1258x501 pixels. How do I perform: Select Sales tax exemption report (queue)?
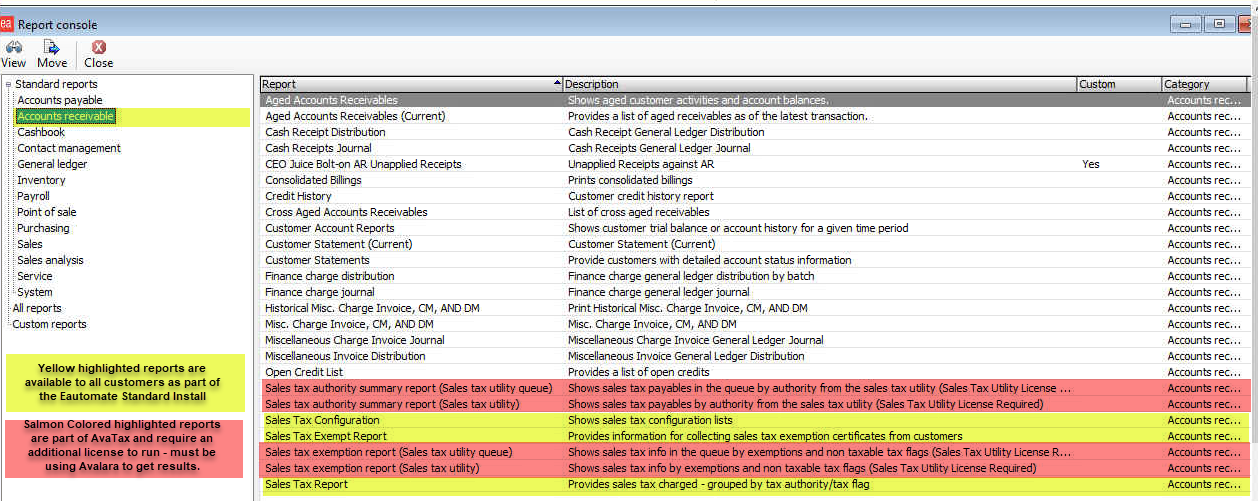point(755,452)
